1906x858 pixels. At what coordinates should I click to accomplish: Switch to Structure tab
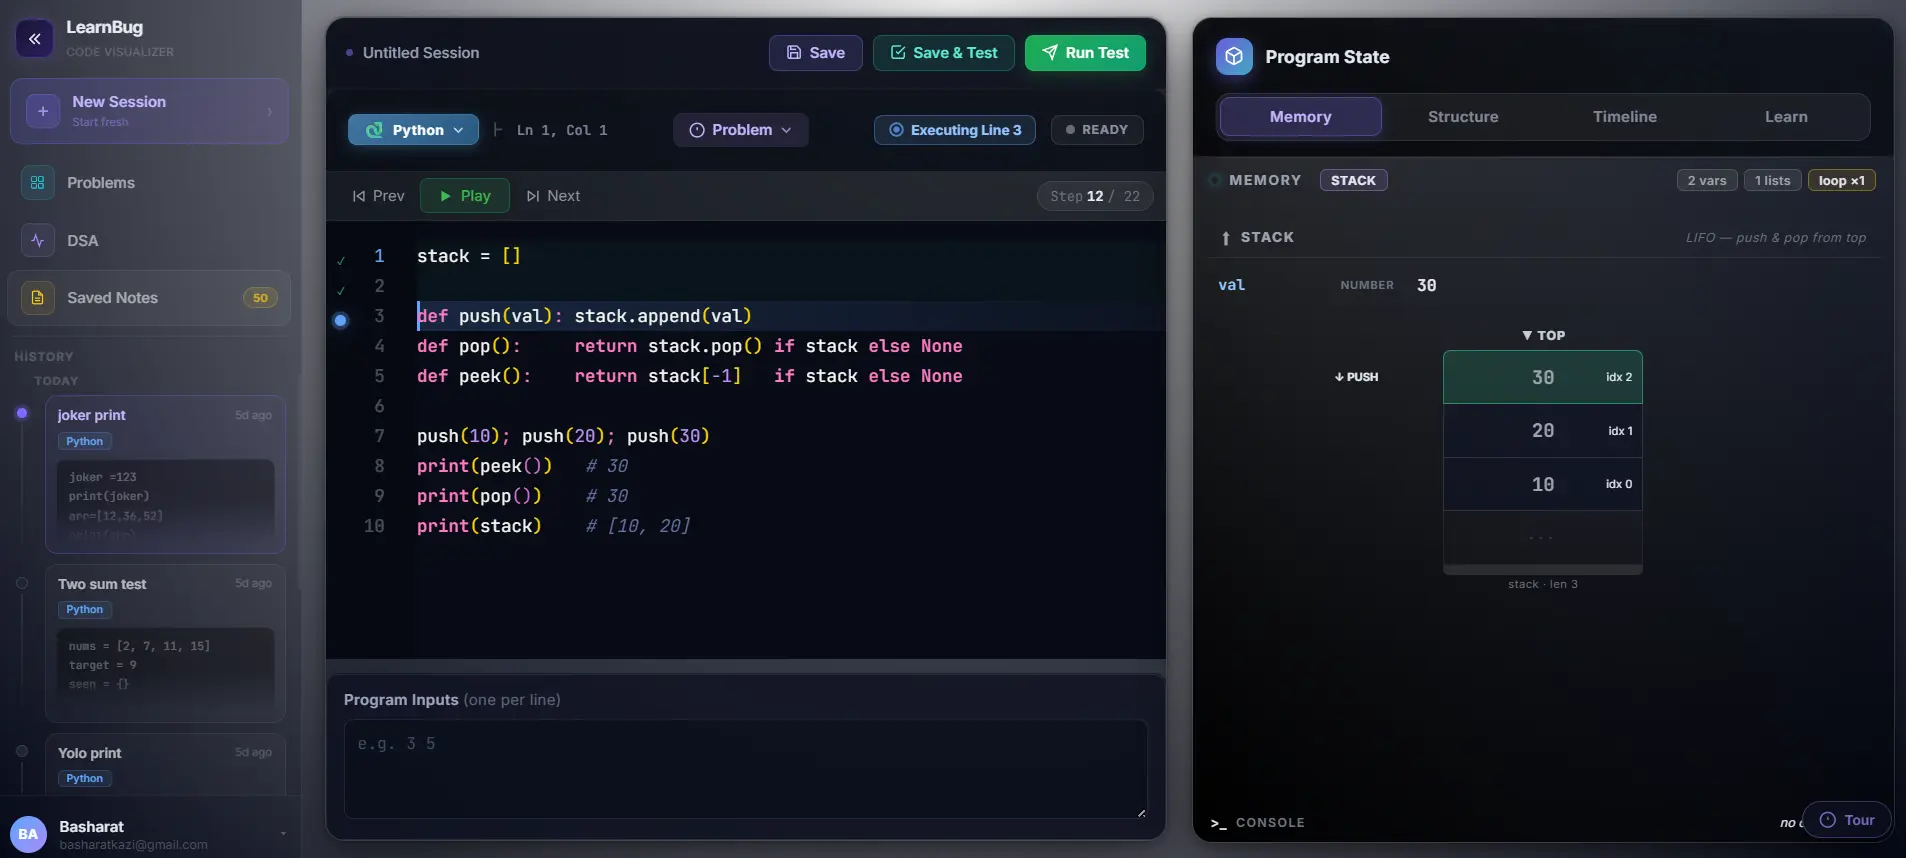click(x=1463, y=117)
